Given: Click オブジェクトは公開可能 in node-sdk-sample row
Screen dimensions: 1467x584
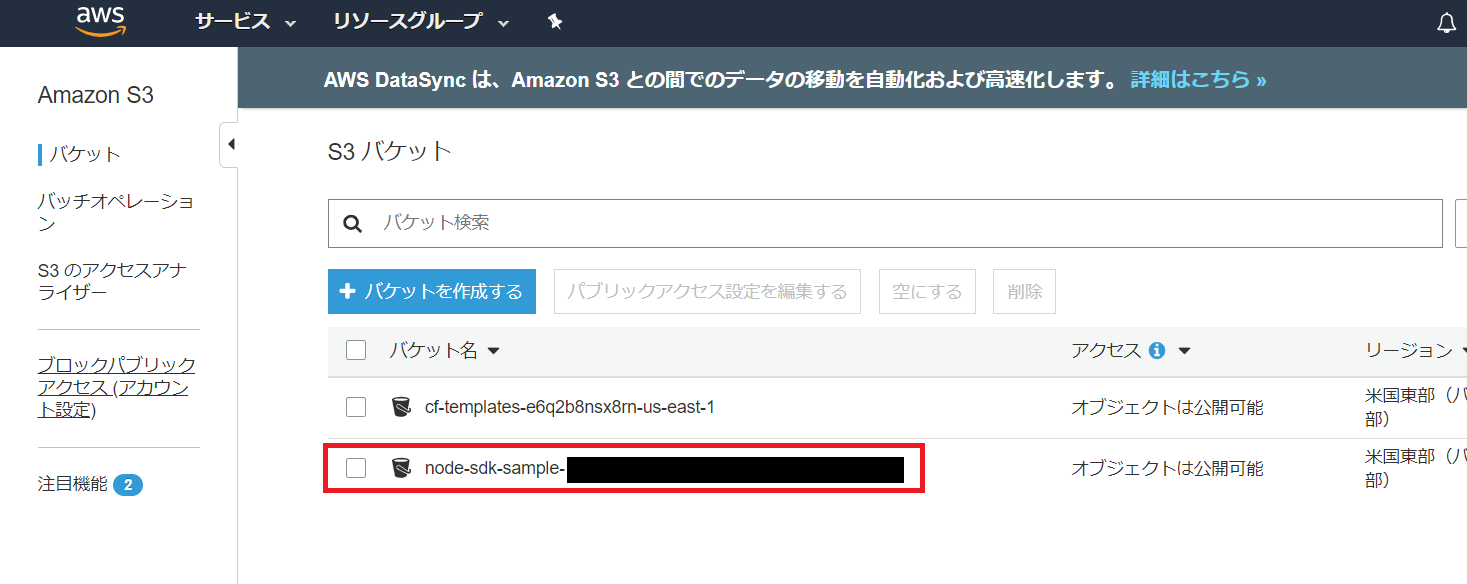Looking at the screenshot, I should [x=1167, y=468].
